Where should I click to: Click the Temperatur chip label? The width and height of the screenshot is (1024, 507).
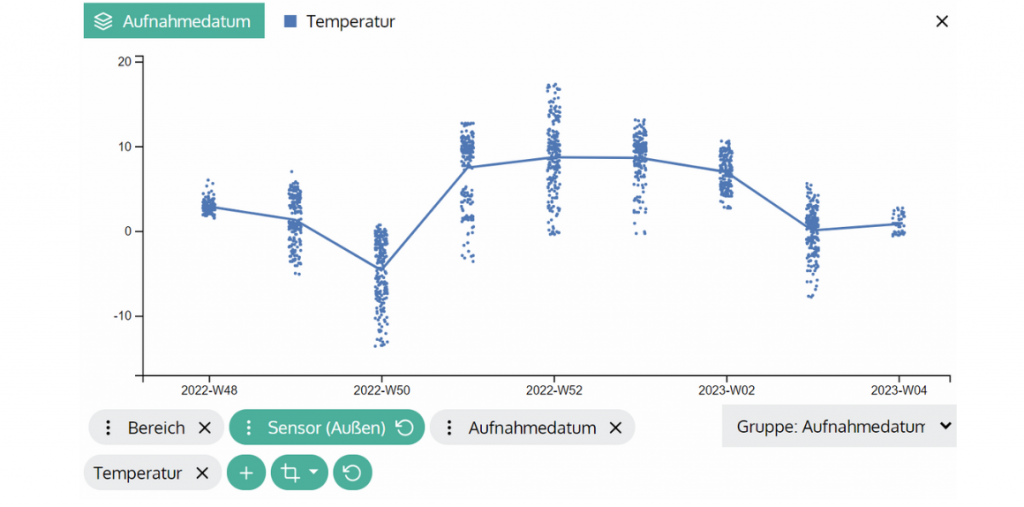tap(138, 473)
